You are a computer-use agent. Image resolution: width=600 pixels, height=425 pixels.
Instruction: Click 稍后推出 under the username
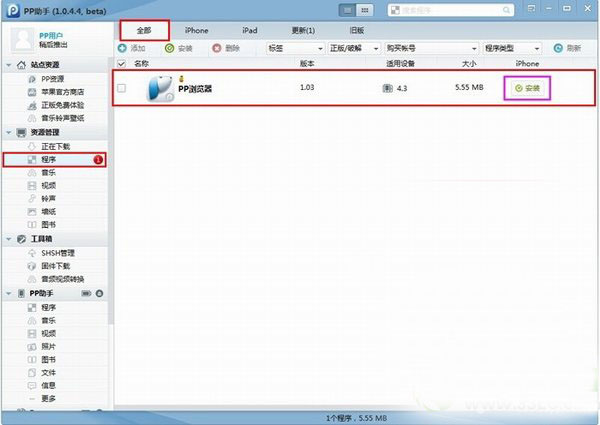point(53,45)
